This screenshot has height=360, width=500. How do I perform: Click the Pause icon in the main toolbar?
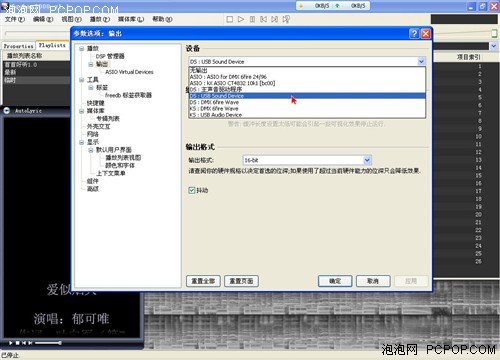pos(252,19)
